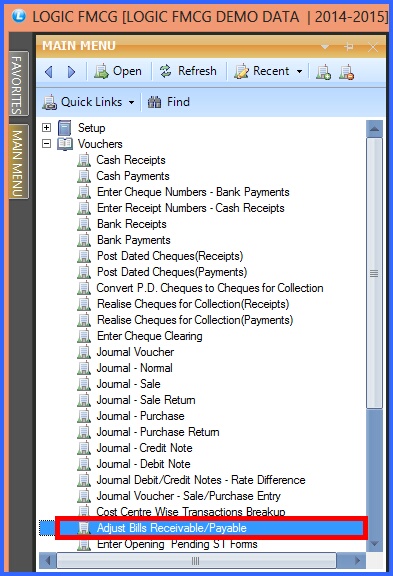The image size is (393, 576).
Task: Select Journal - Sale Return
Action: click(x=146, y=400)
